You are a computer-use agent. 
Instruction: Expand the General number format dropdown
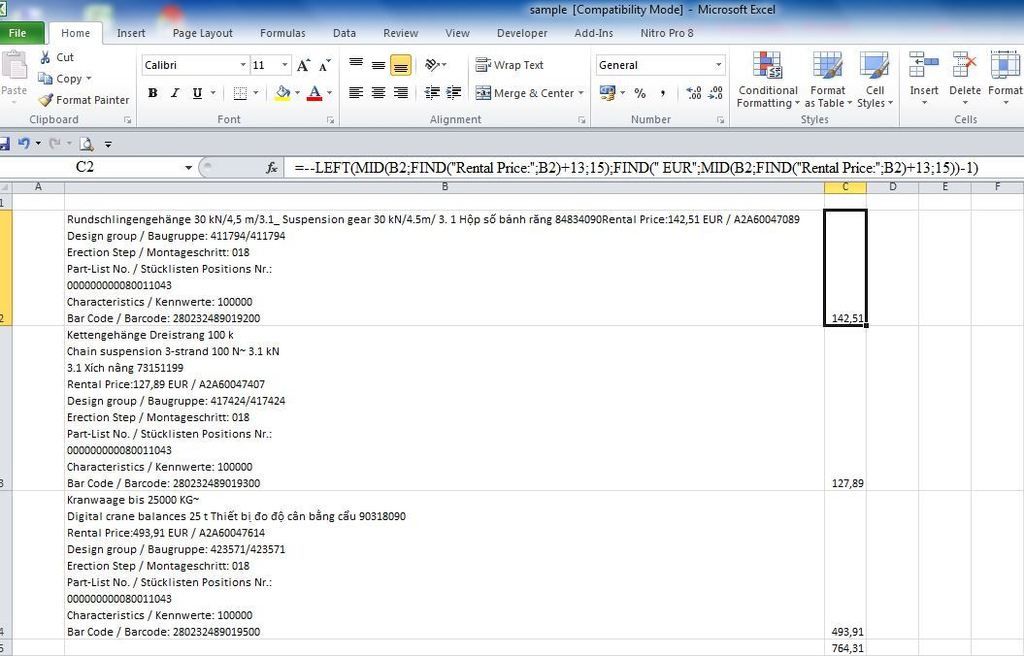tap(718, 65)
